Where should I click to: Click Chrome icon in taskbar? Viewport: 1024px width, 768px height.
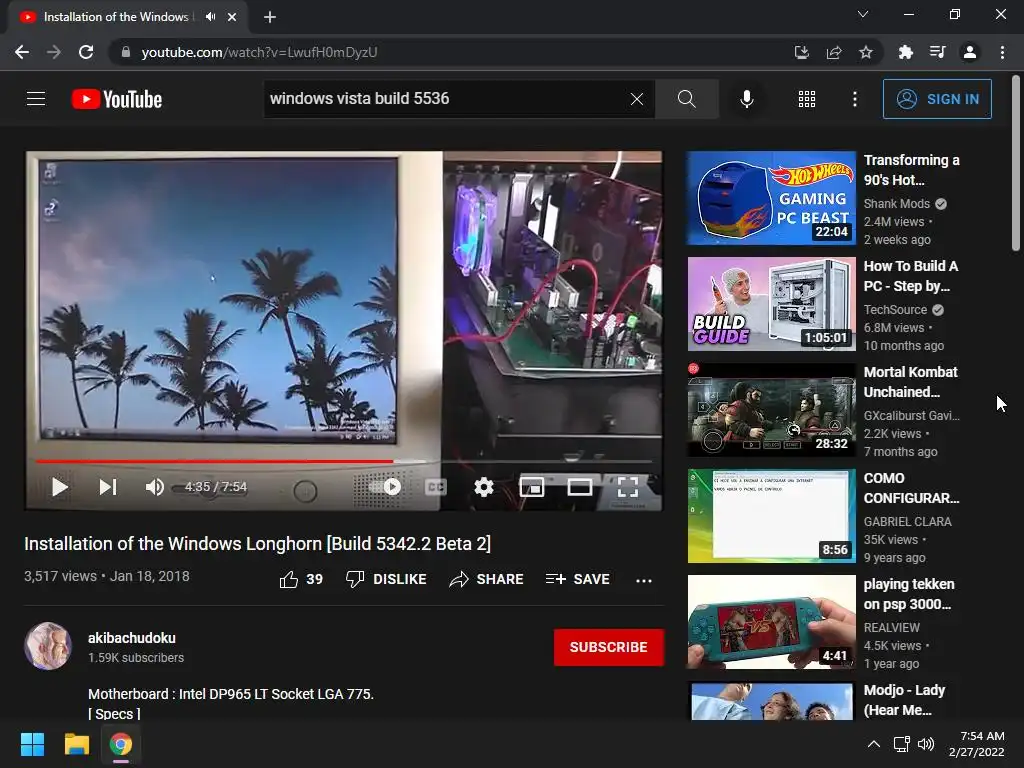(x=121, y=744)
